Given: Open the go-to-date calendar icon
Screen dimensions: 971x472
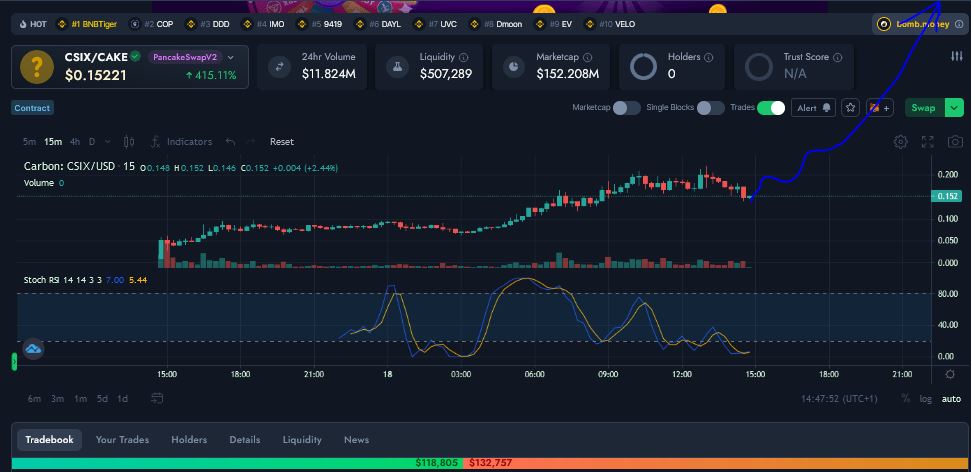Looking at the screenshot, I should click(x=157, y=398).
